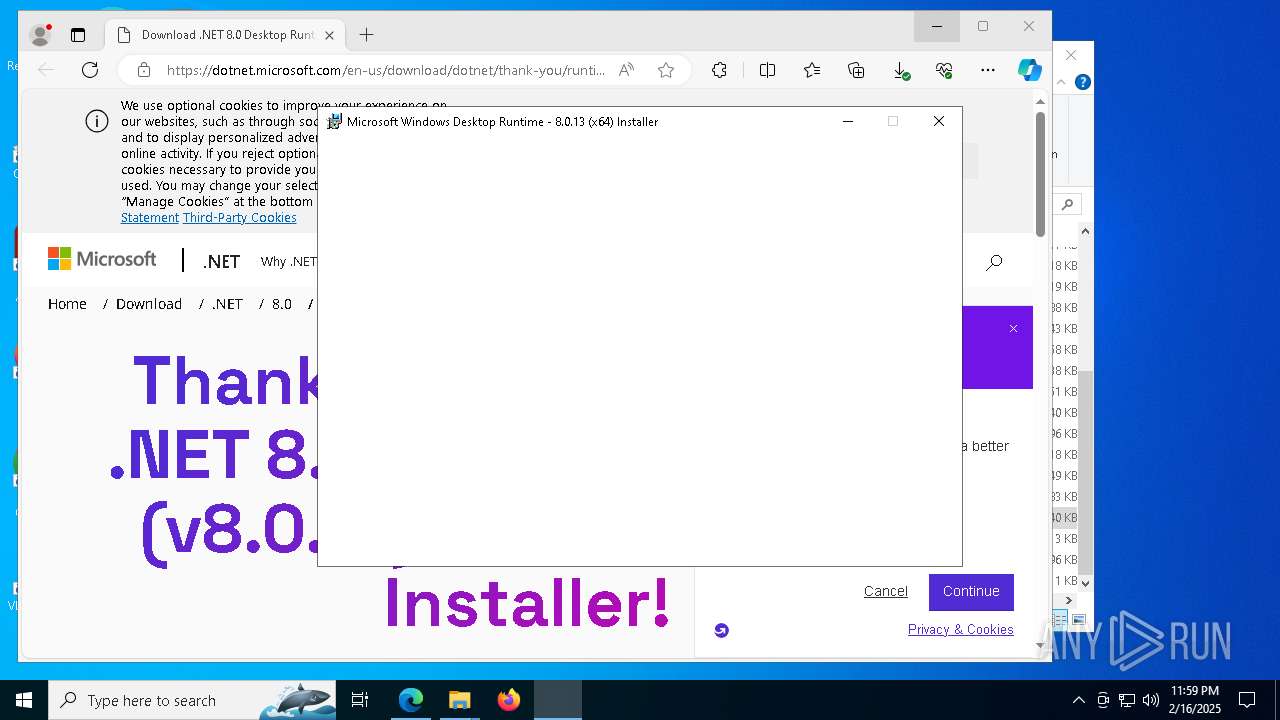The image size is (1280, 720).
Task: Open the Statement link in cookie banner
Action: pyautogui.click(x=150, y=218)
